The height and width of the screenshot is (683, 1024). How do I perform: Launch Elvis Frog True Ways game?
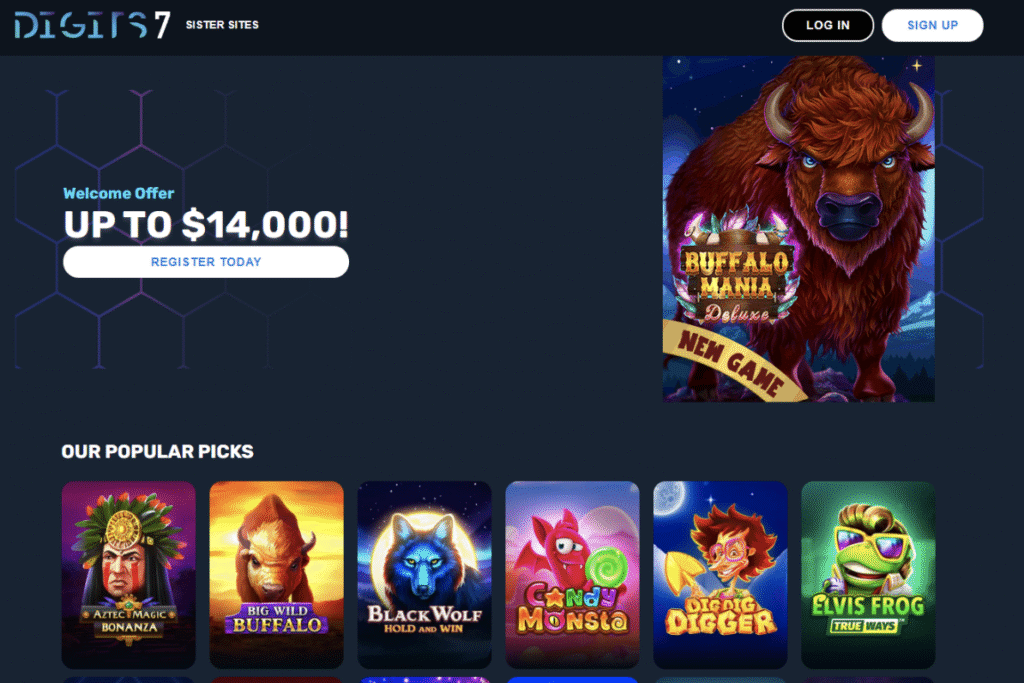(x=868, y=575)
